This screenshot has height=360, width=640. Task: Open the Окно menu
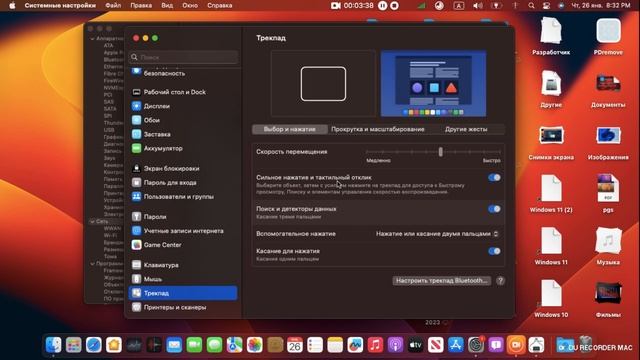190,6
